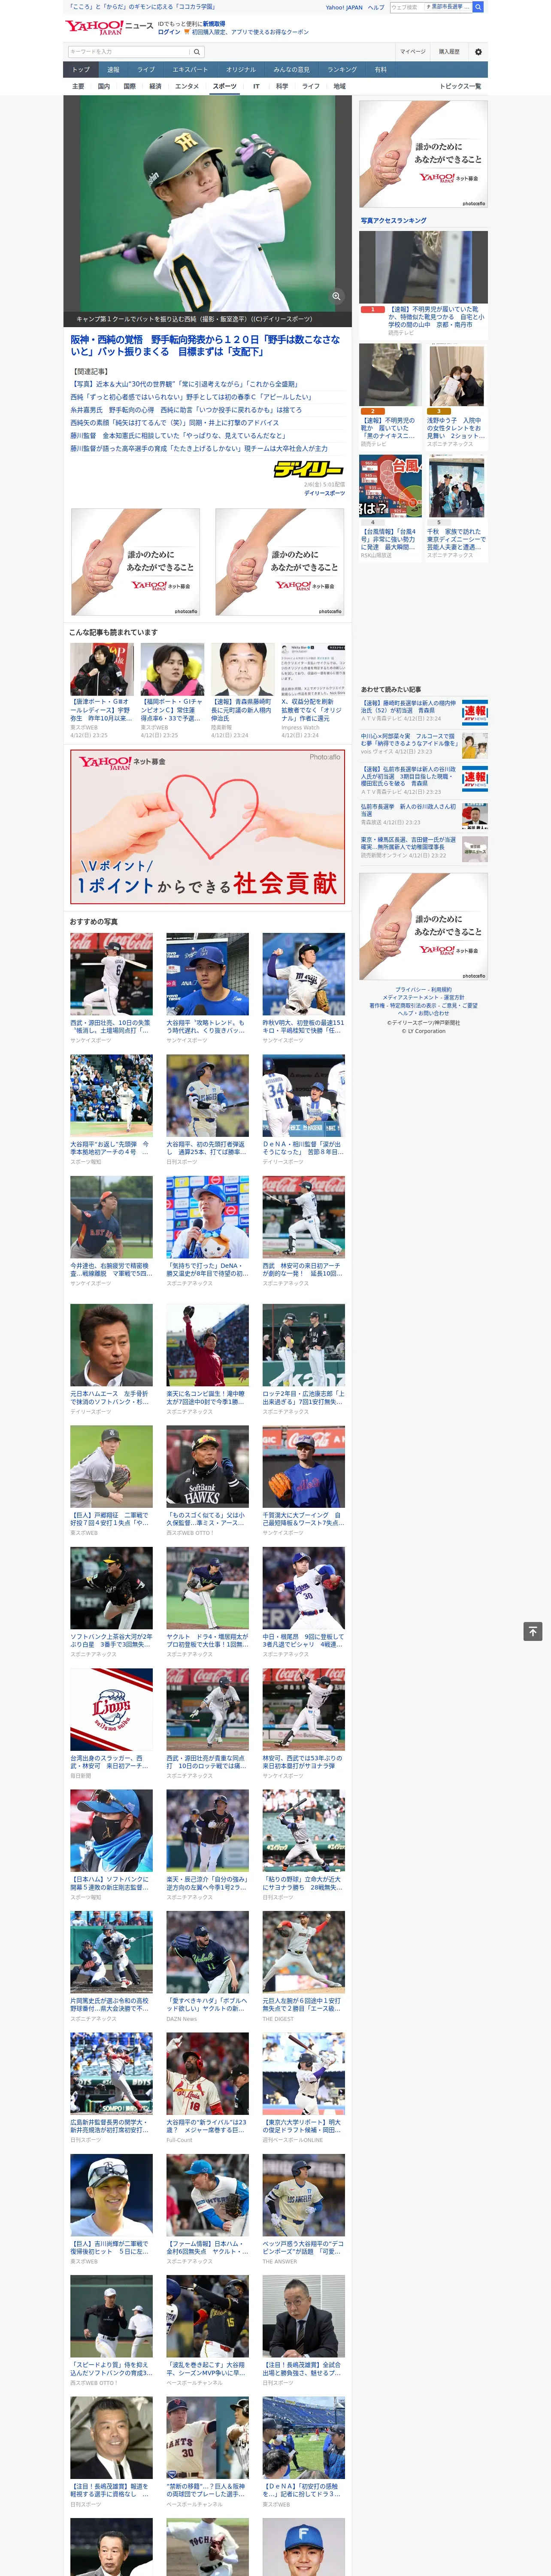The height and width of the screenshot is (2576, 551).
Task: Click the Yahoo! JAPAN top link
Action: [344, 7]
